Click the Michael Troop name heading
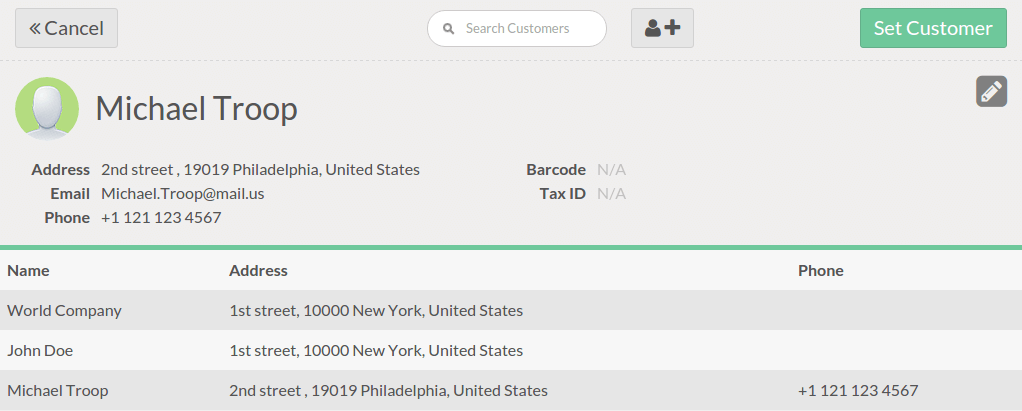This screenshot has width=1022, height=411. 196,108
